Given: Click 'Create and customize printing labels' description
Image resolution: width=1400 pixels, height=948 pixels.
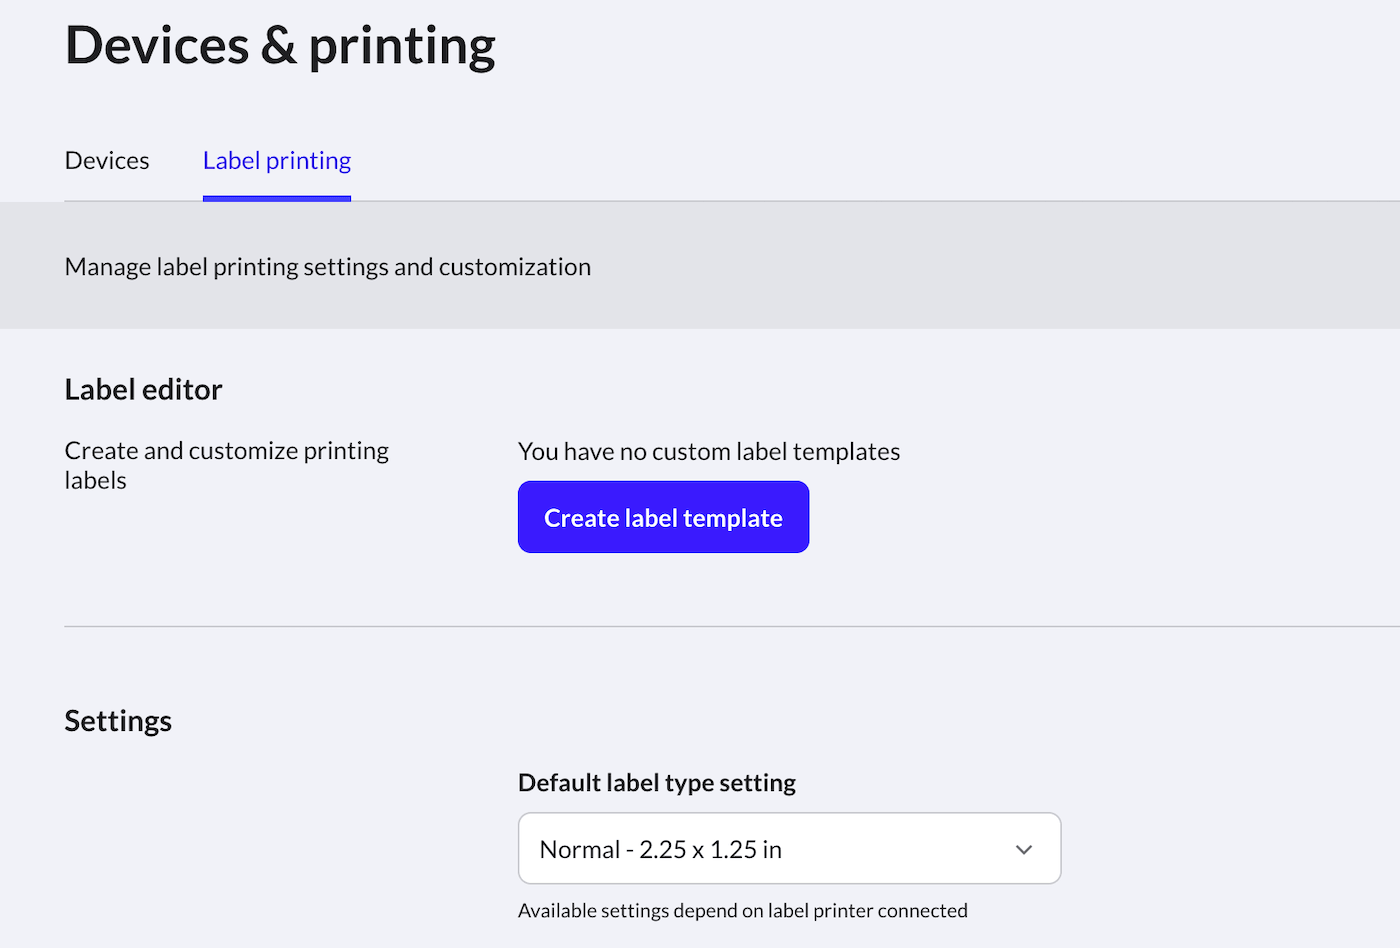Looking at the screenshot, I should click(227, 465).
